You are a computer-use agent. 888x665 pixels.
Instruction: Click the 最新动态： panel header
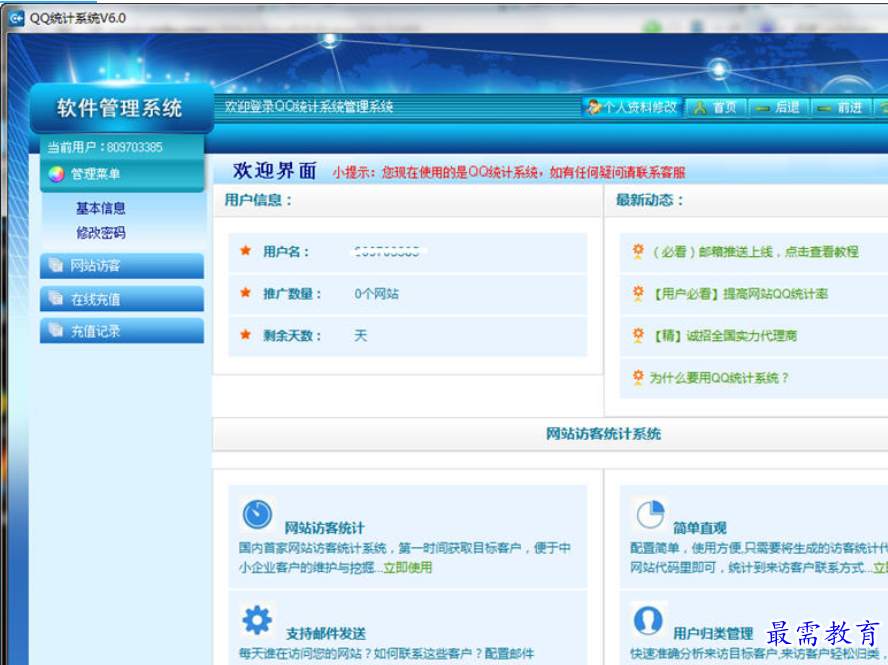[x=650, y=200]
